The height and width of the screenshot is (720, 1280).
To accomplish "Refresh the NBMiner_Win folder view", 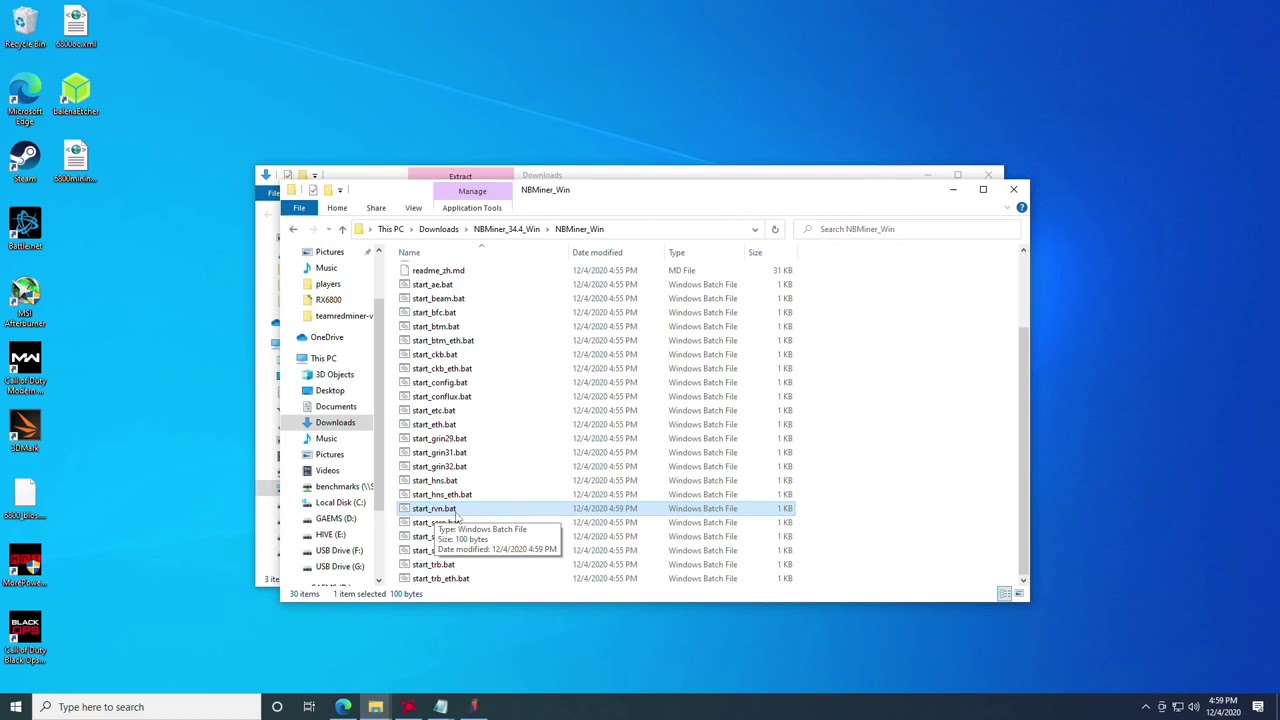I will click(x=775, y=229).
